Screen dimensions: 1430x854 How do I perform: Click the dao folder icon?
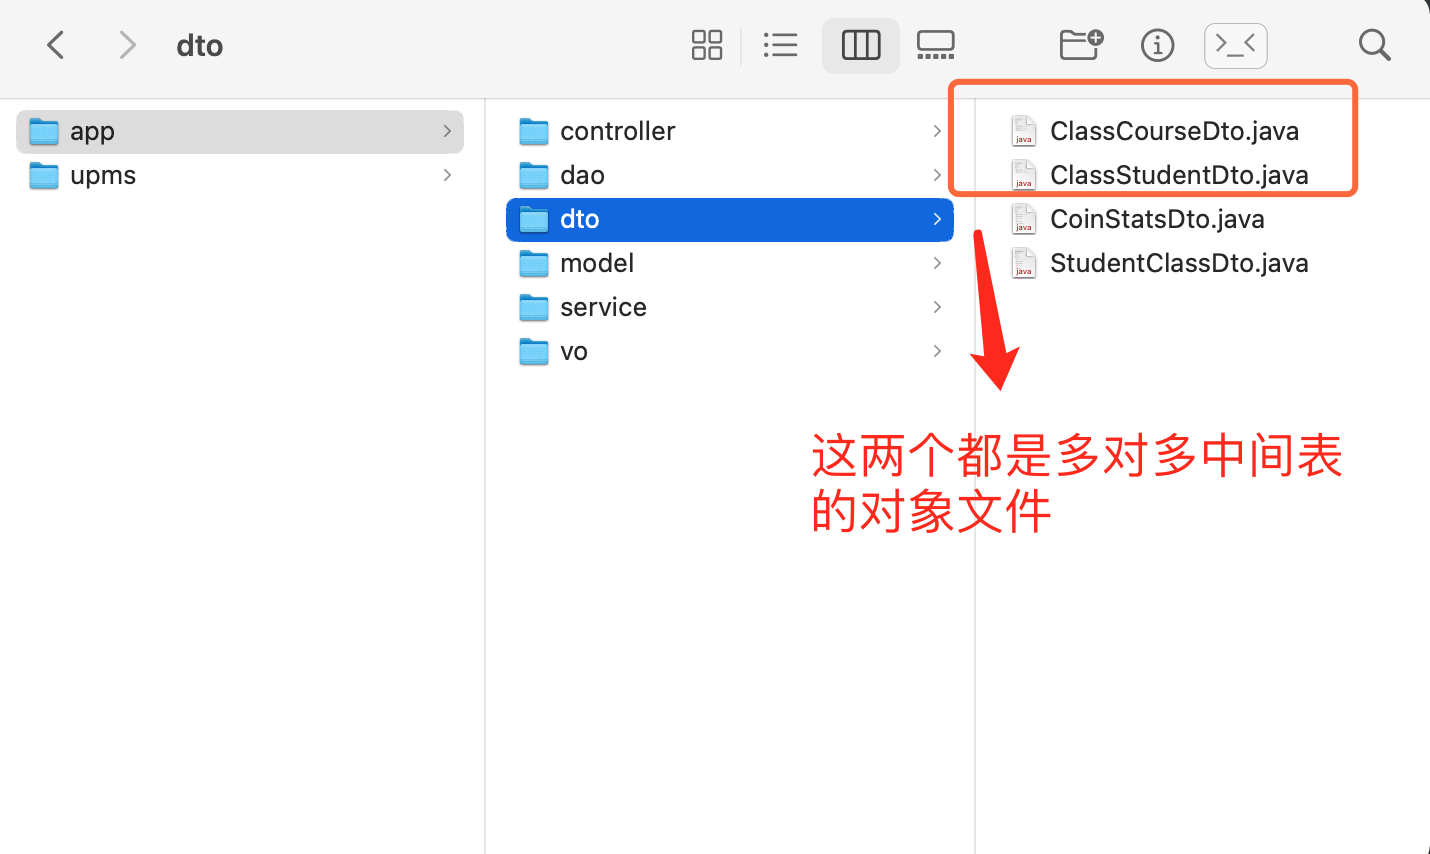coord(534,175)
